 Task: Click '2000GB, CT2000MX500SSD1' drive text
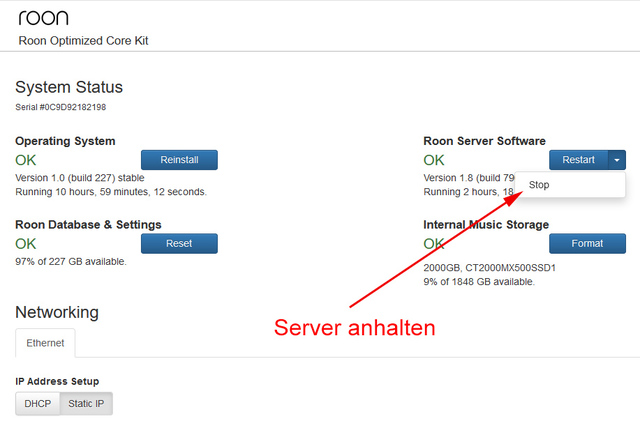[x=489, y=268]
